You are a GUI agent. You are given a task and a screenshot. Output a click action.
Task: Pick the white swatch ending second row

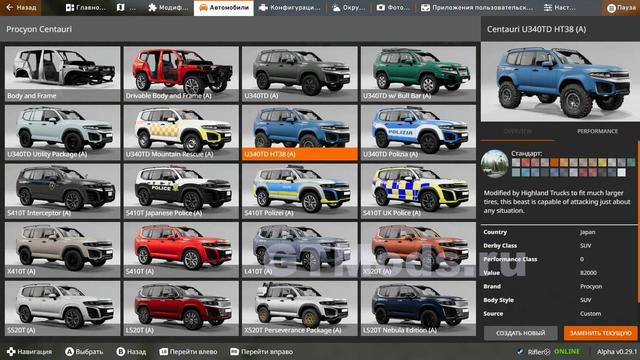tap(621, 172)
